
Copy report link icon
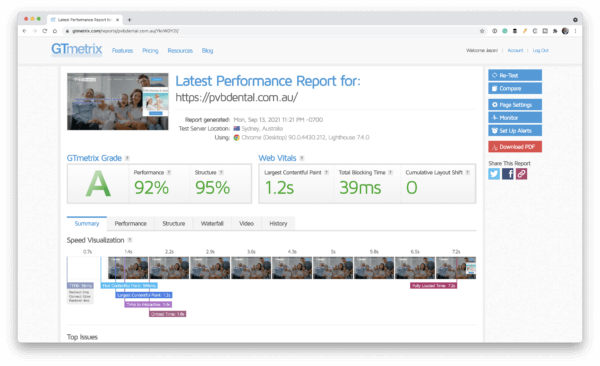(x=521, y=174)
